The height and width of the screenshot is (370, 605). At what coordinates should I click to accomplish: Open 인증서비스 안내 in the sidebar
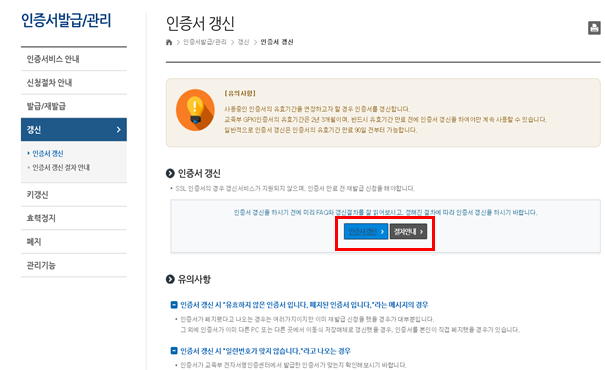(x=74, y=59)
